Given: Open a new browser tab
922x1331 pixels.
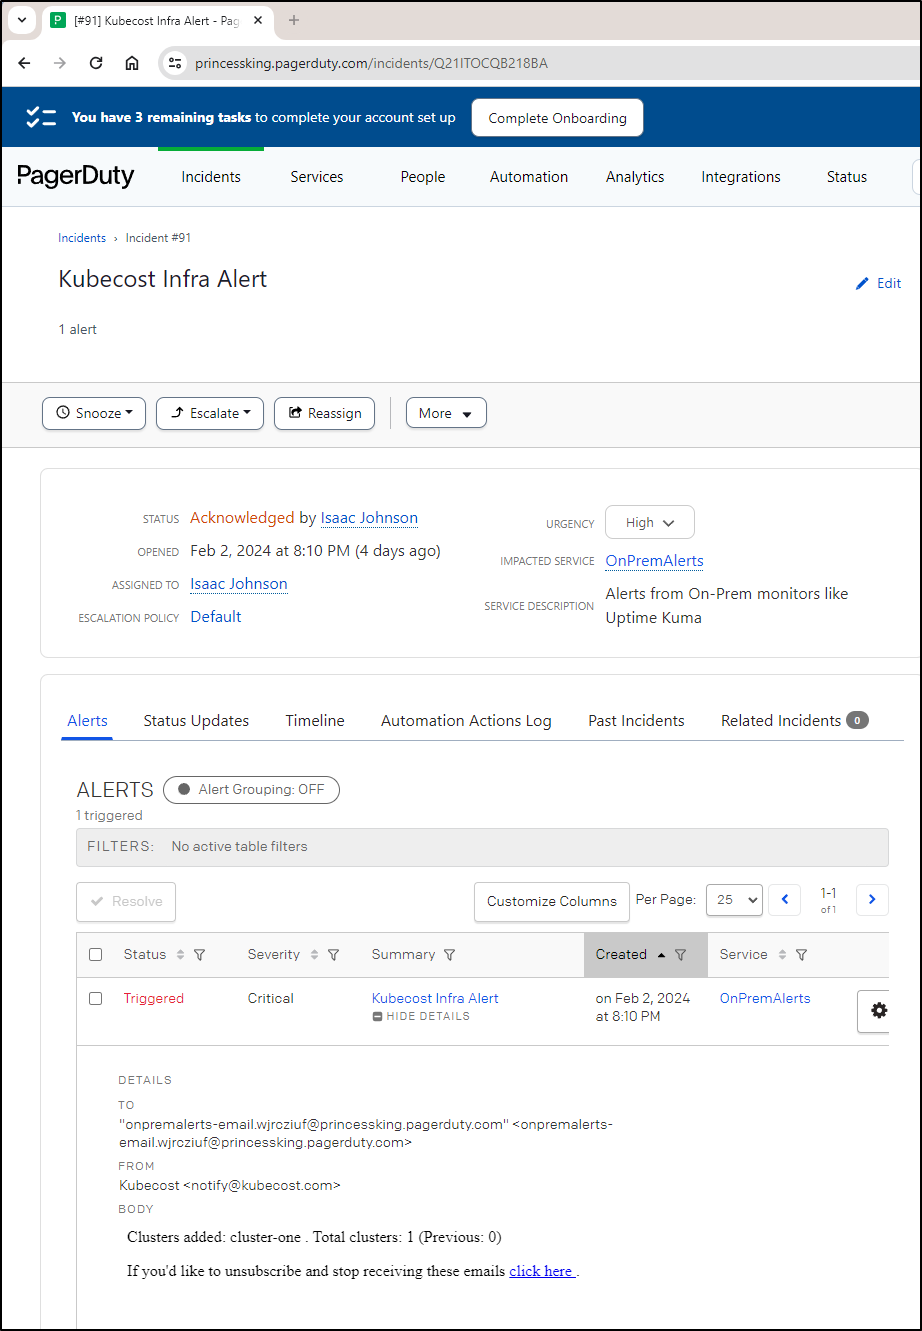Looking at the screenshot, I should click(294, 20).
